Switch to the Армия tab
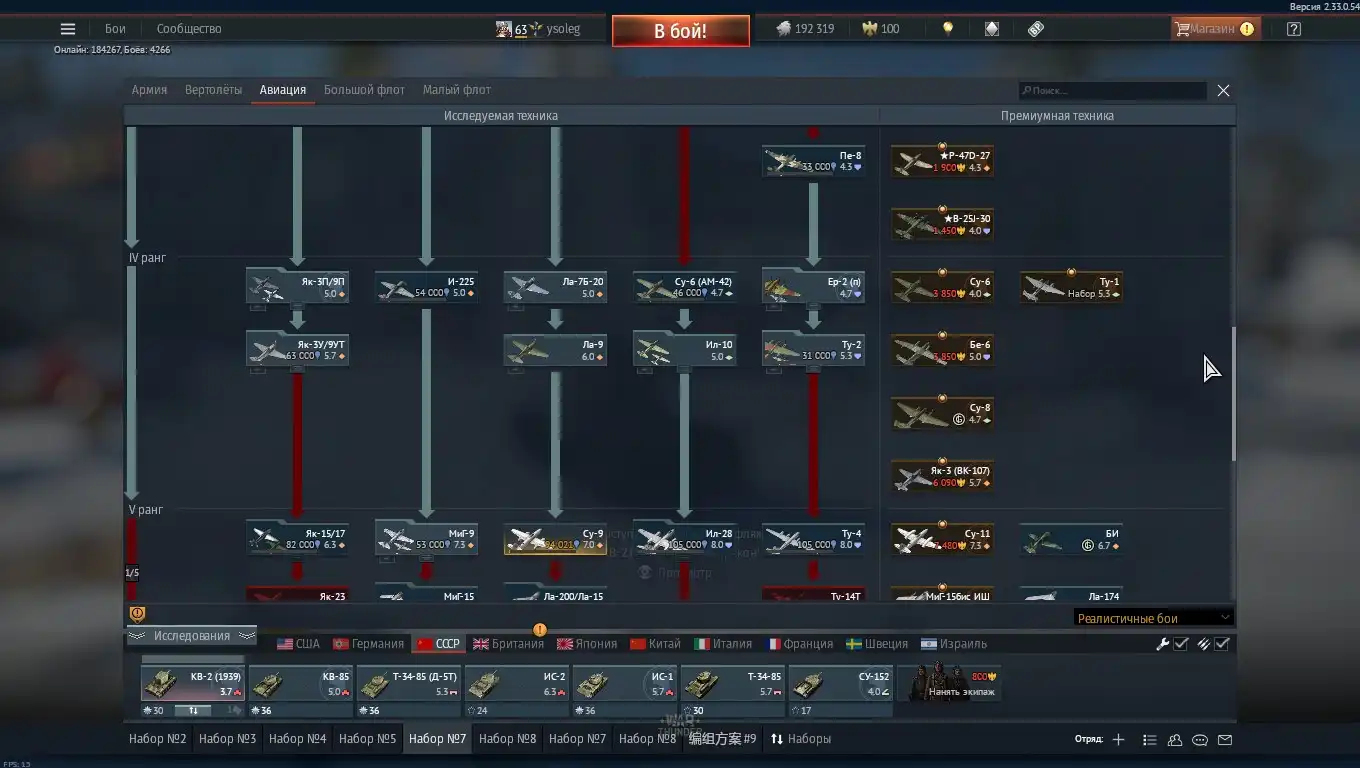Viewport: 1360px width, 768px height. click(x=149, y=90)
